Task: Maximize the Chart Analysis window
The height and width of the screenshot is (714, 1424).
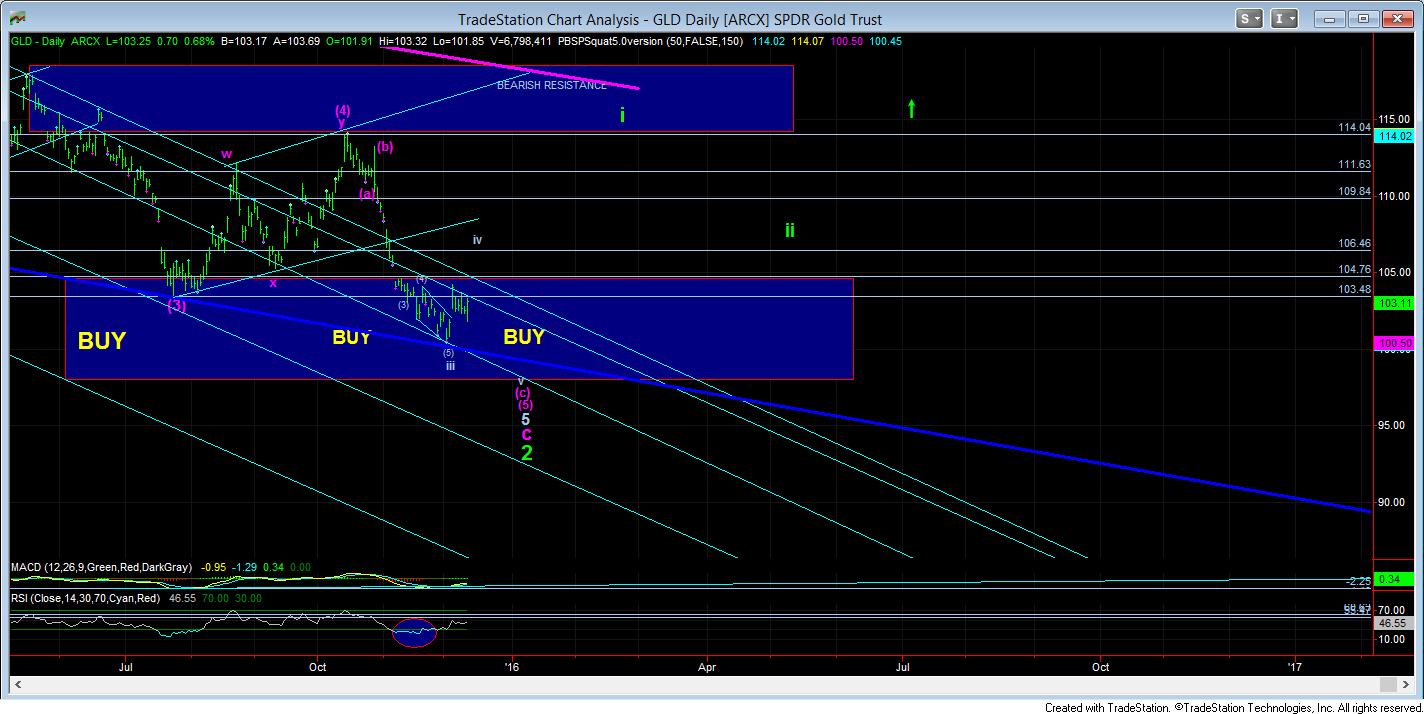Action: click(x=1363, y=18)
